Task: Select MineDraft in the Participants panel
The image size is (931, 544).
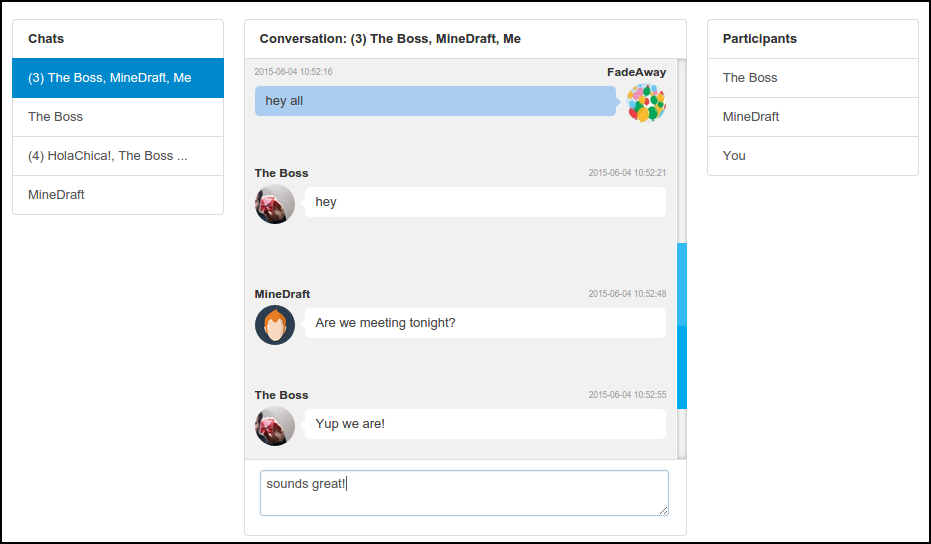Action: [812, 117]
